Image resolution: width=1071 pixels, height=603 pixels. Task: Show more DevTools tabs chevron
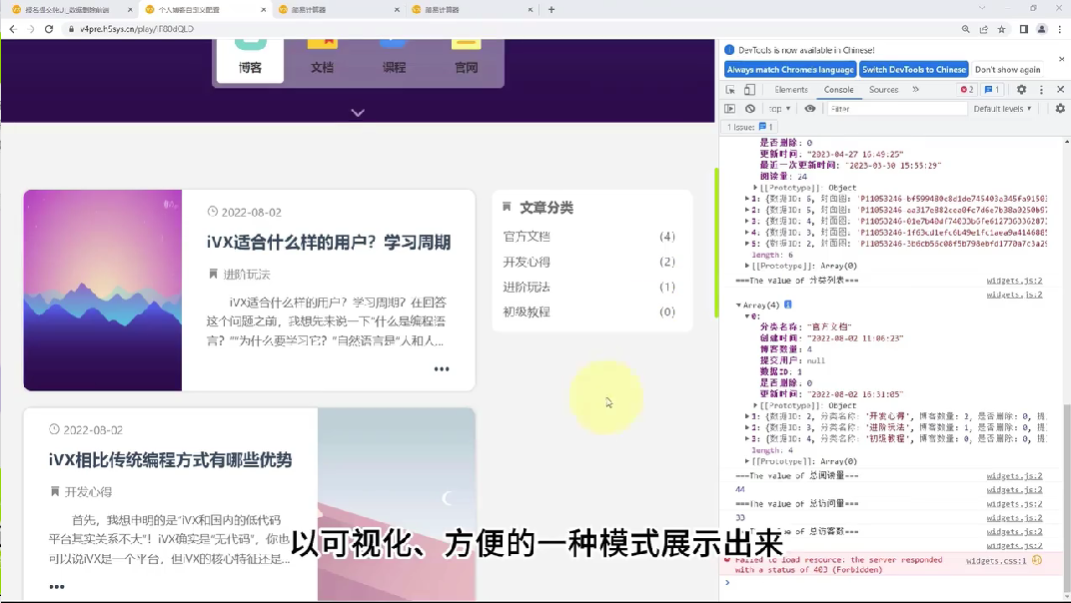pyautogui.click(x=915, y=89)
